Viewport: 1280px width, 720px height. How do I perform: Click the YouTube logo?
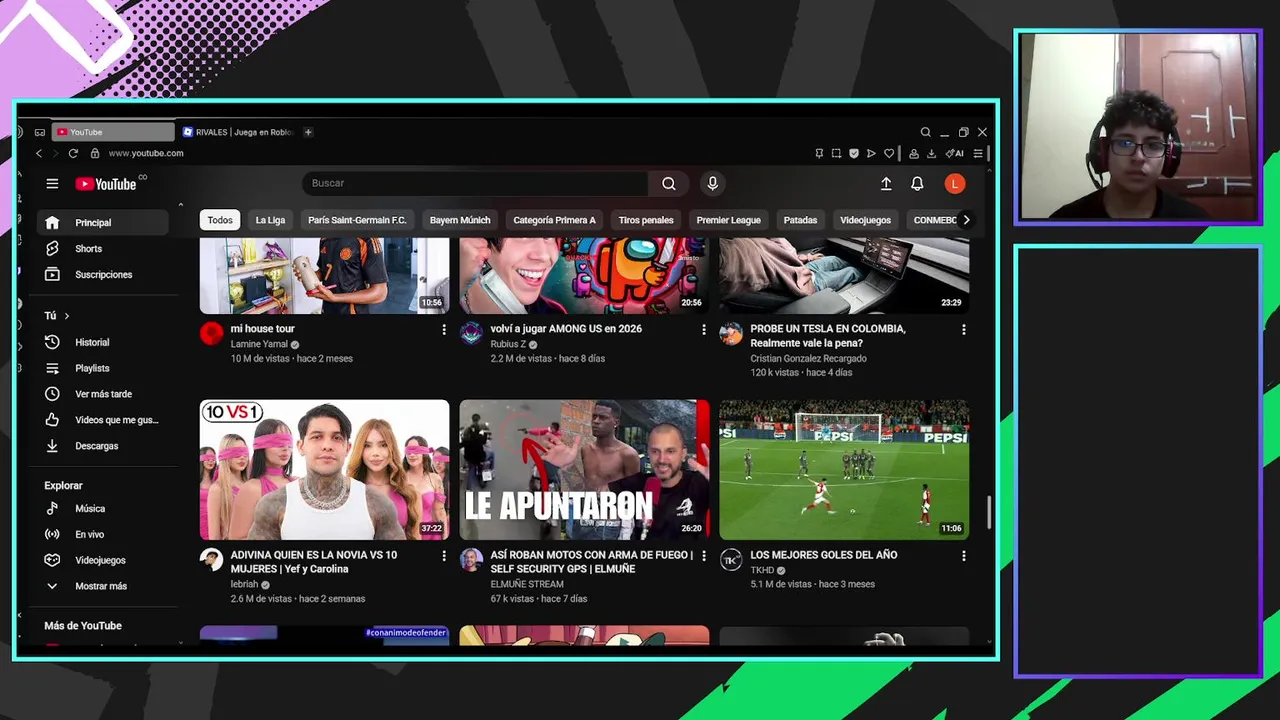[106, 184]
